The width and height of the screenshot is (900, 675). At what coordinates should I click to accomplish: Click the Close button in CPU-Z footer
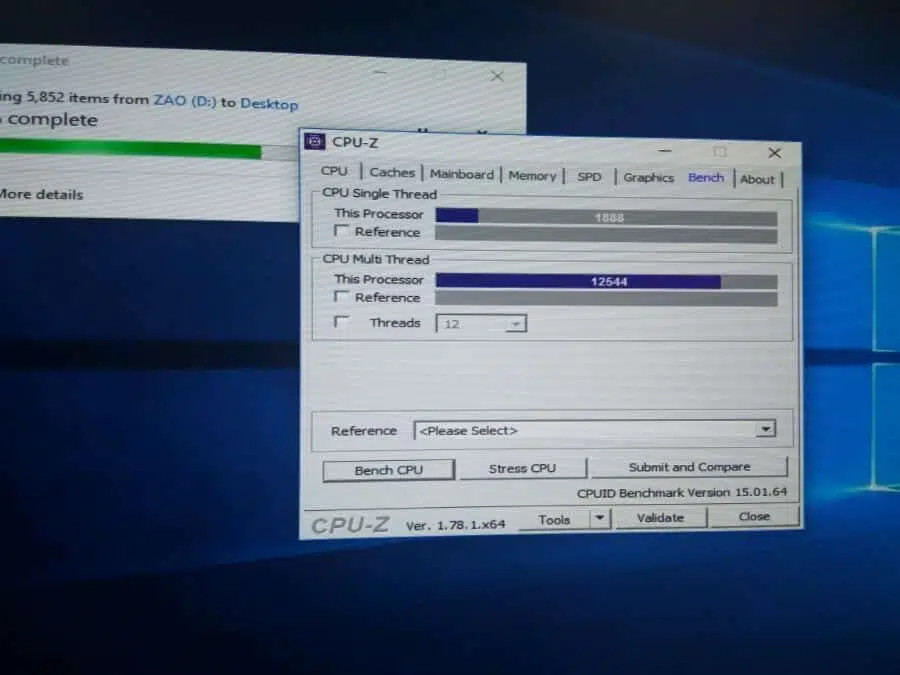pyautogui.click(x=754, y=517)
